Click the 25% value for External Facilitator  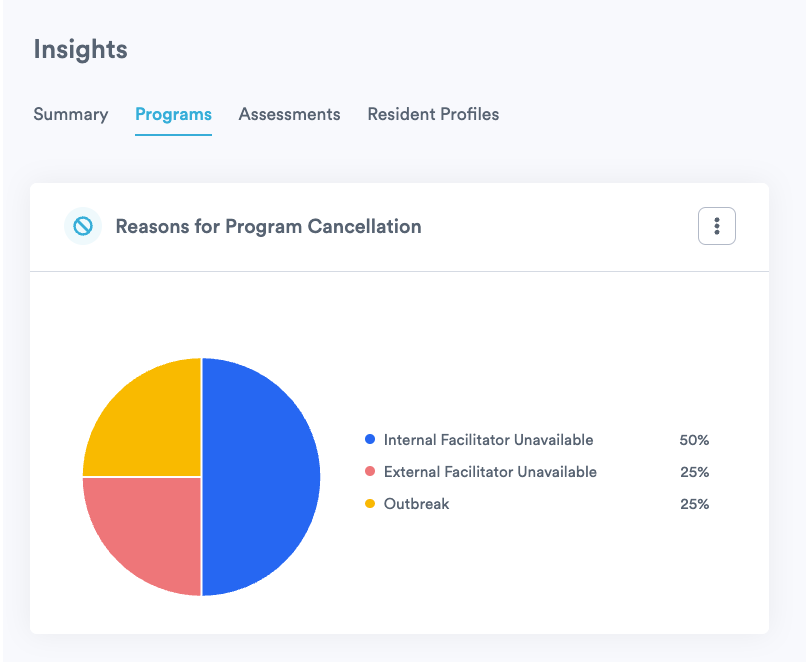tap(694, 472)
